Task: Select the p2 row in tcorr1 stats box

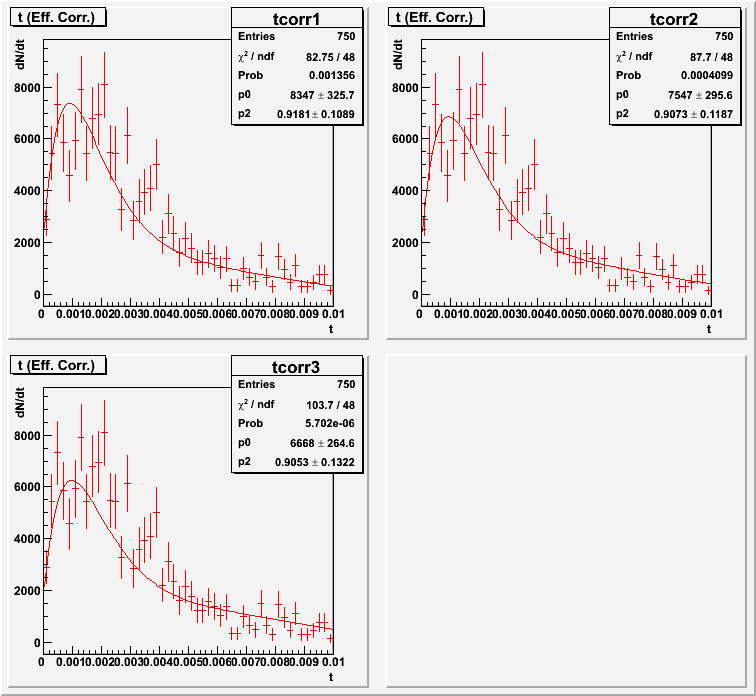Action: coord(297,113)
